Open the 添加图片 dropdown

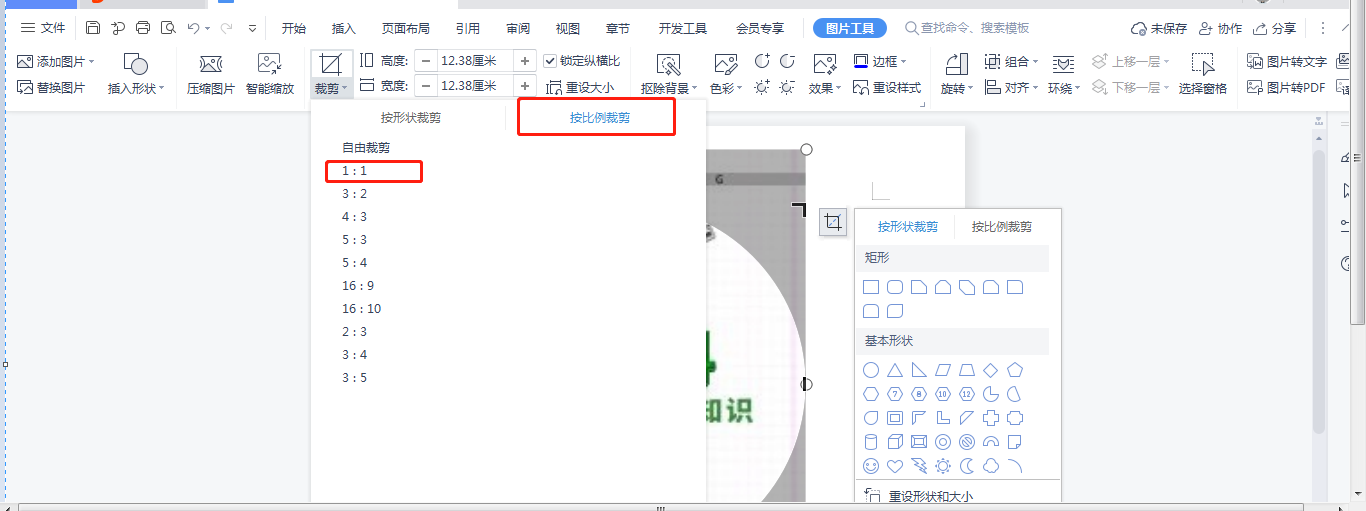coord(92,62)
